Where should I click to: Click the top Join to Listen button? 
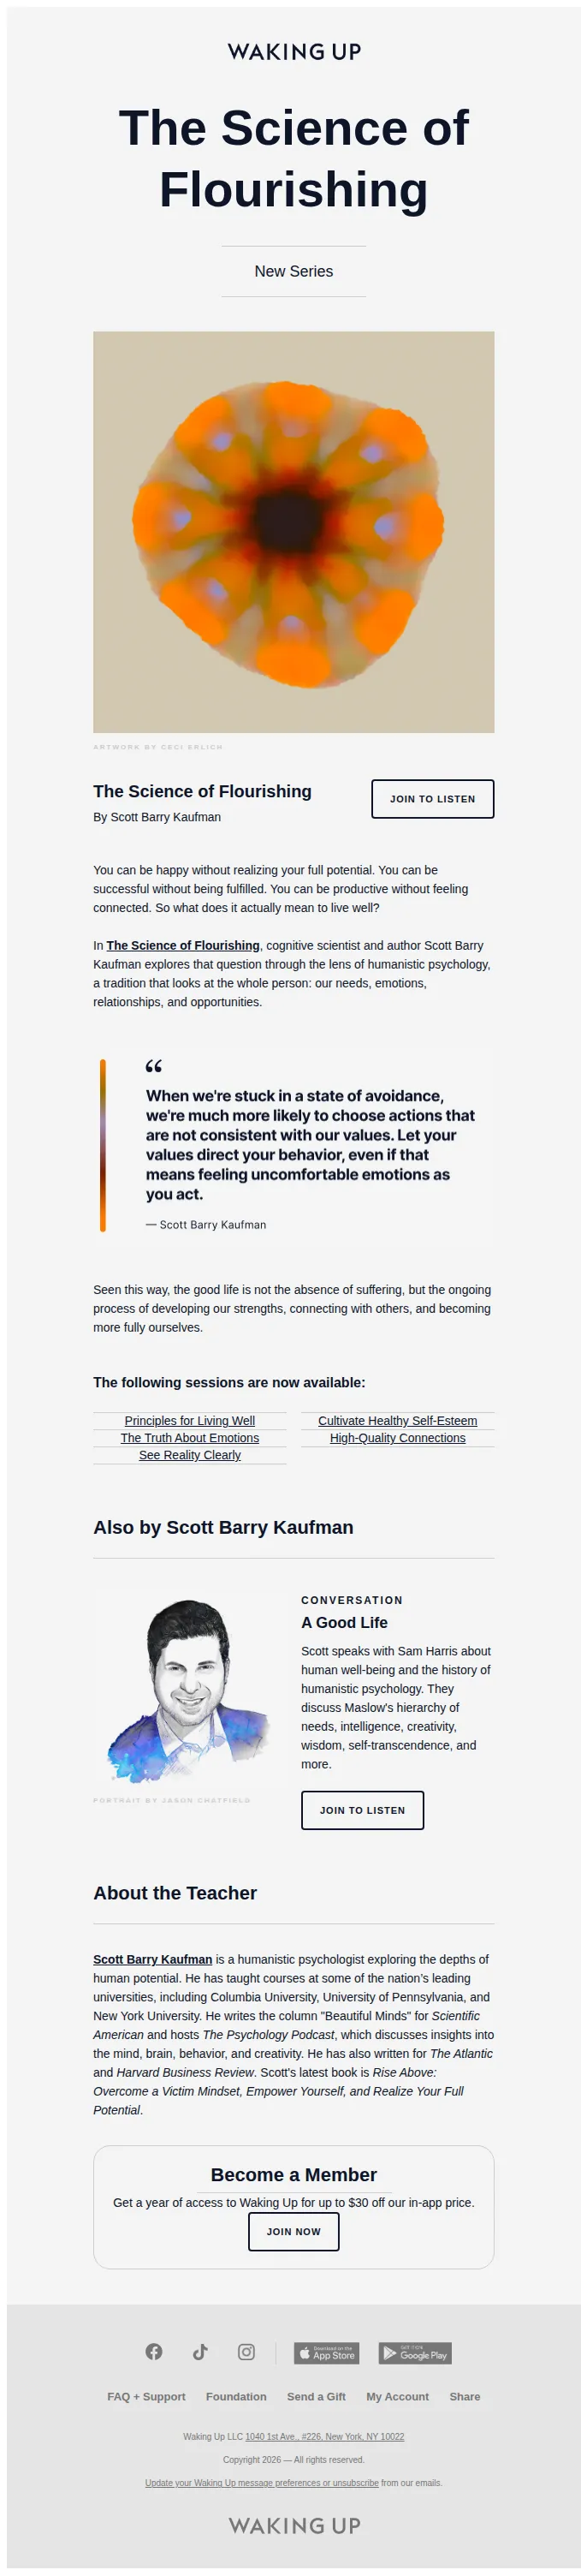click(x=432, y=798)
